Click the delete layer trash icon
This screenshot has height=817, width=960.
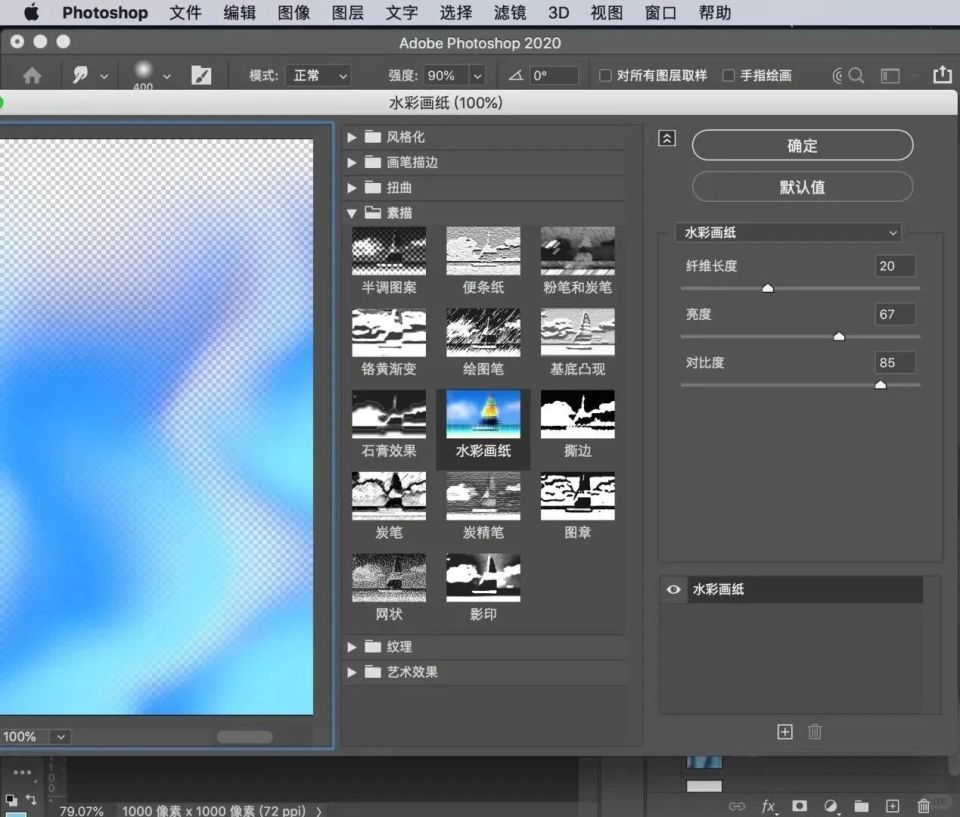pos(922,806)
